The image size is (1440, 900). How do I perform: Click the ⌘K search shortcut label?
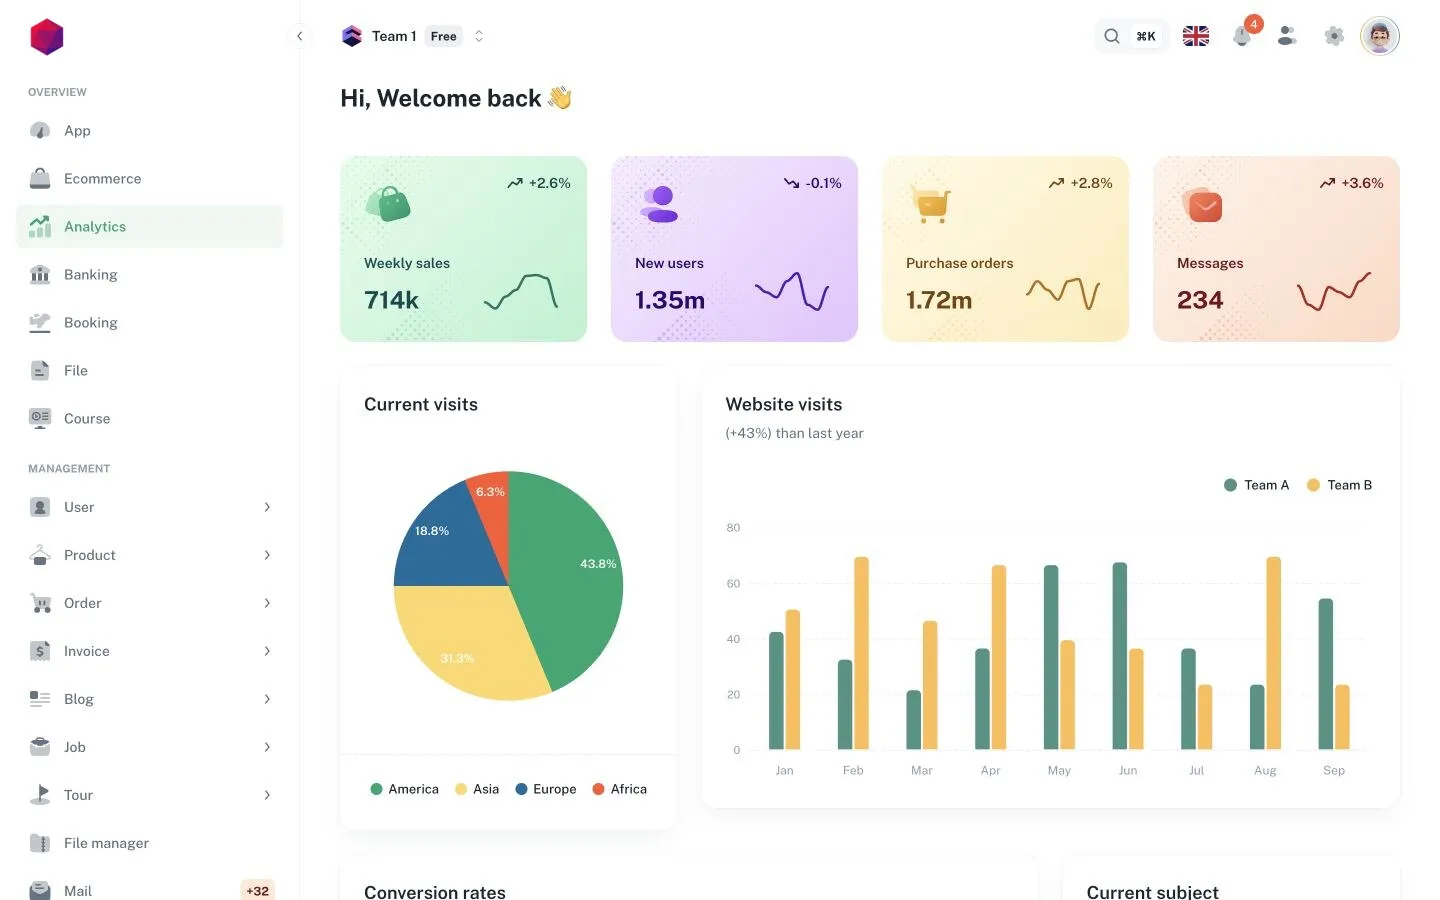(1146, 36)
